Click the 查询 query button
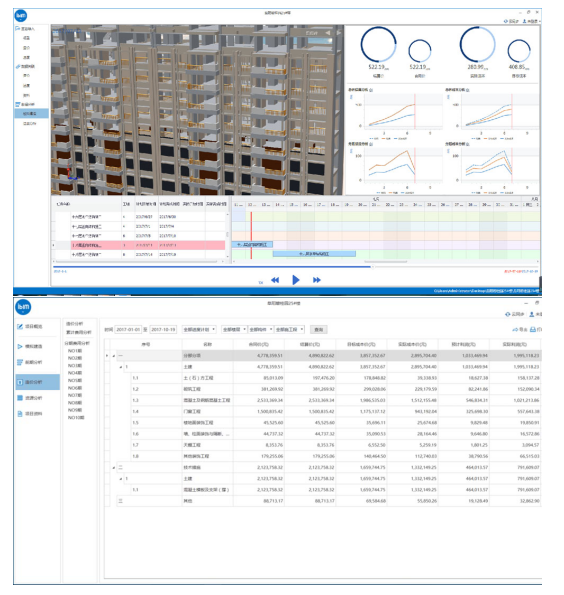The image size is (564, 595). tap(319, 329)
